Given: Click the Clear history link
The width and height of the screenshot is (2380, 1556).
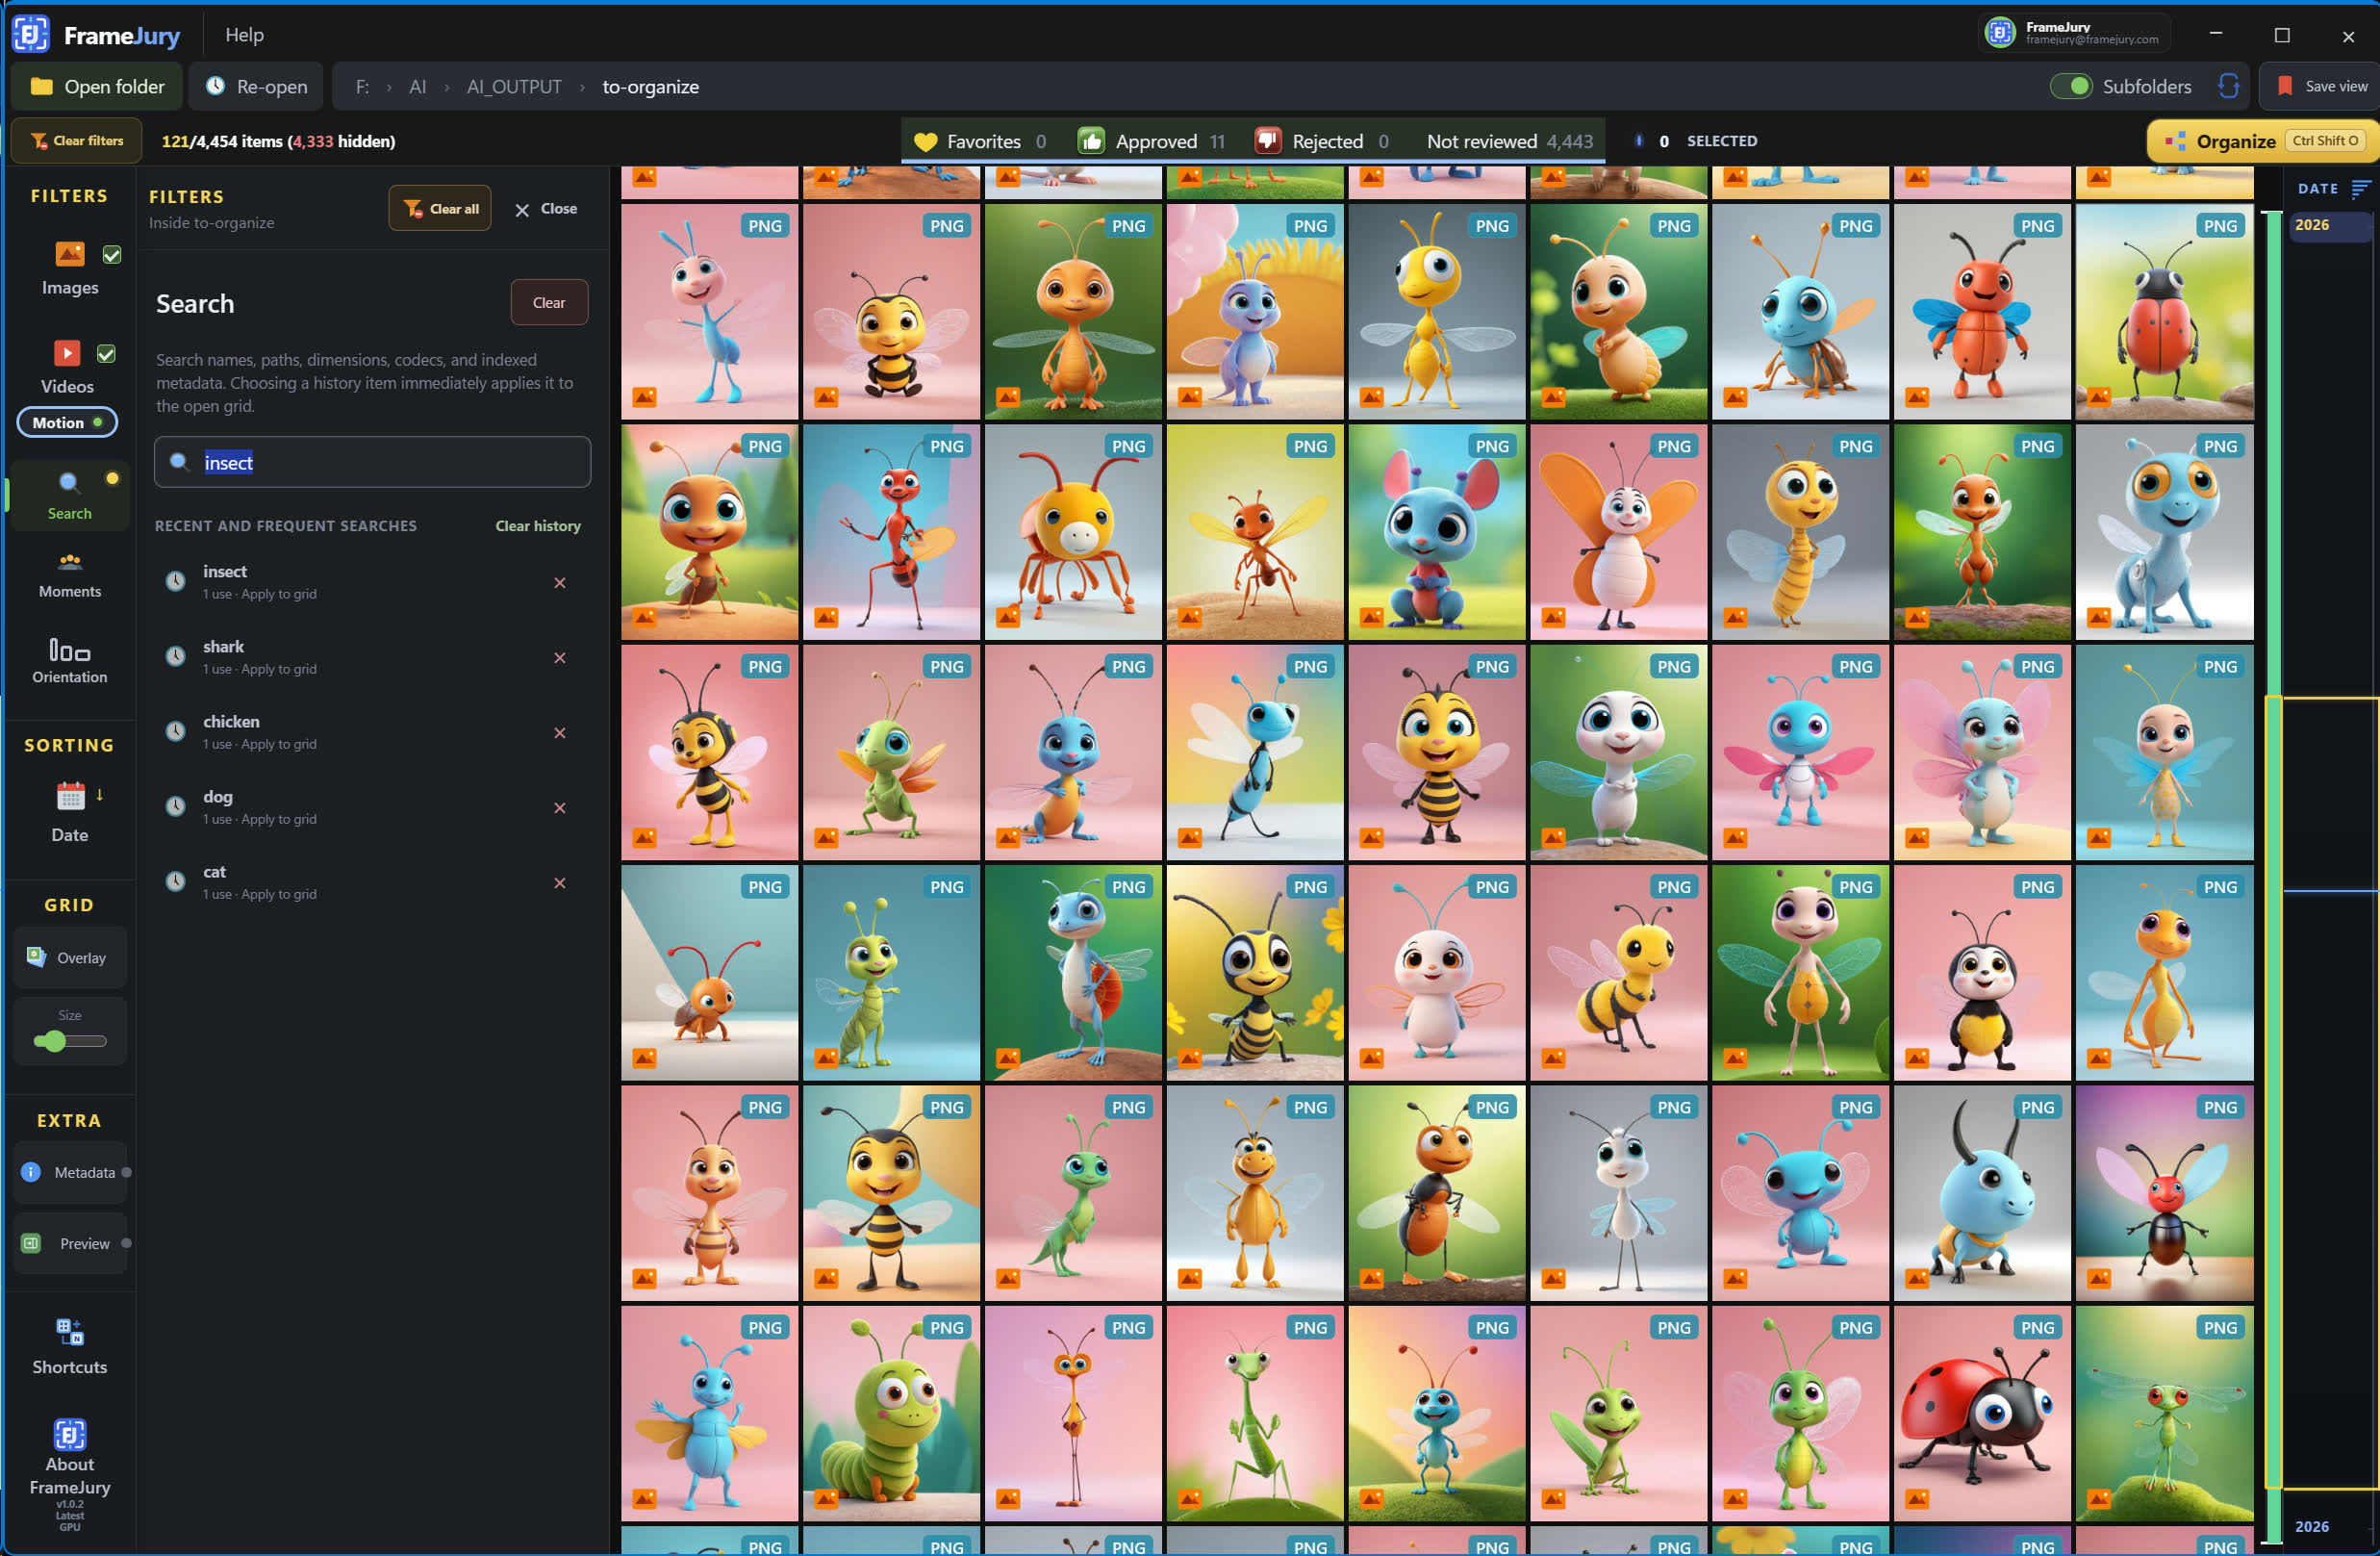Looking at the screenshot, I should click(x=538, y=526).
